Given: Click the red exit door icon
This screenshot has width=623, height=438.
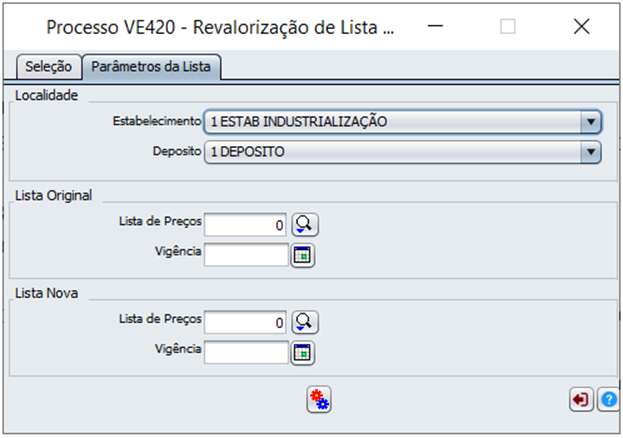Looking at the screenshot, I should coord(581,399).
